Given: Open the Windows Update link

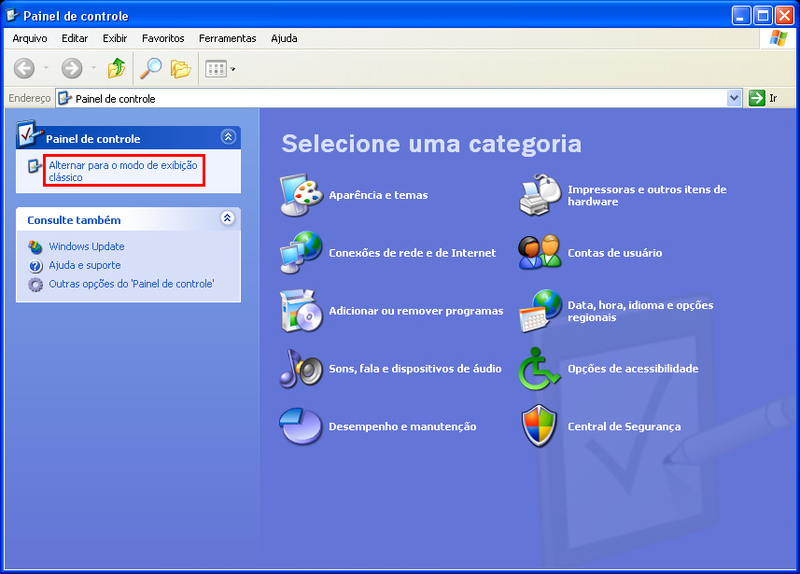Looking at the screenshot, I should tap(86, 246).
